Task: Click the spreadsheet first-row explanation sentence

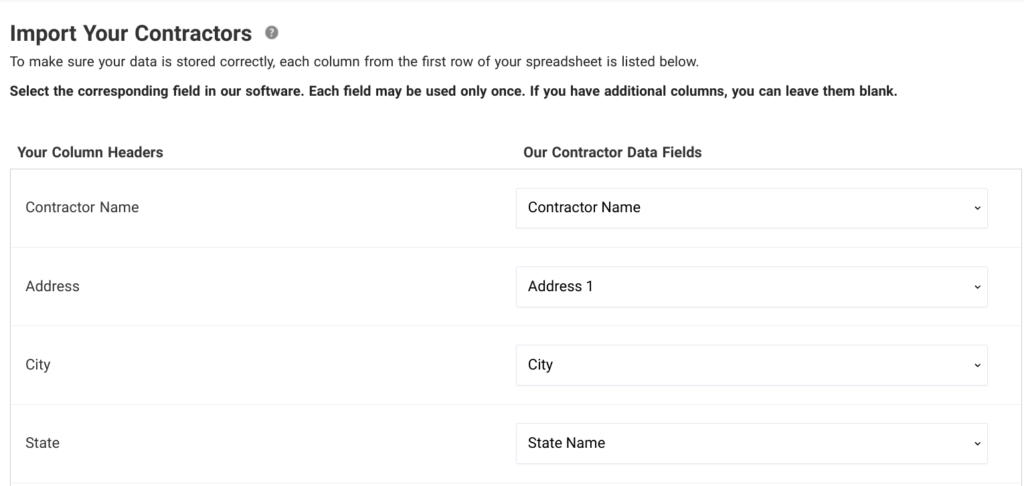Action: pos(354,62)
